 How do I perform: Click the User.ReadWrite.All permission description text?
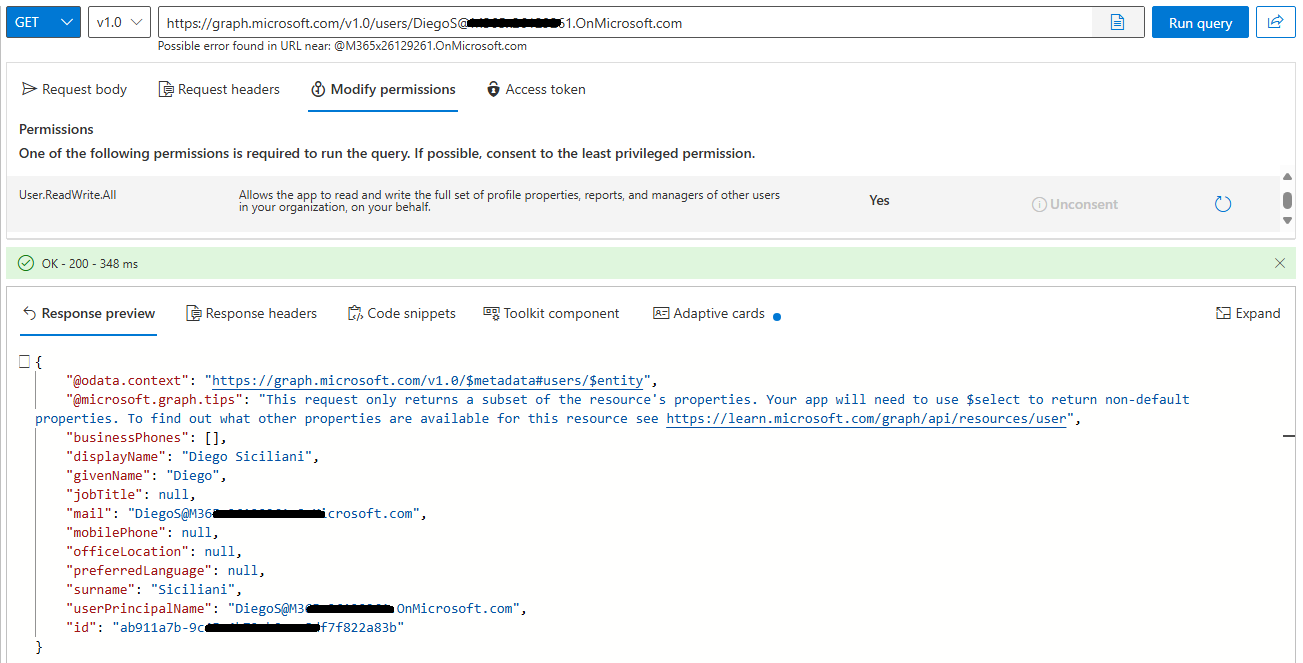[x=509, y=201]
